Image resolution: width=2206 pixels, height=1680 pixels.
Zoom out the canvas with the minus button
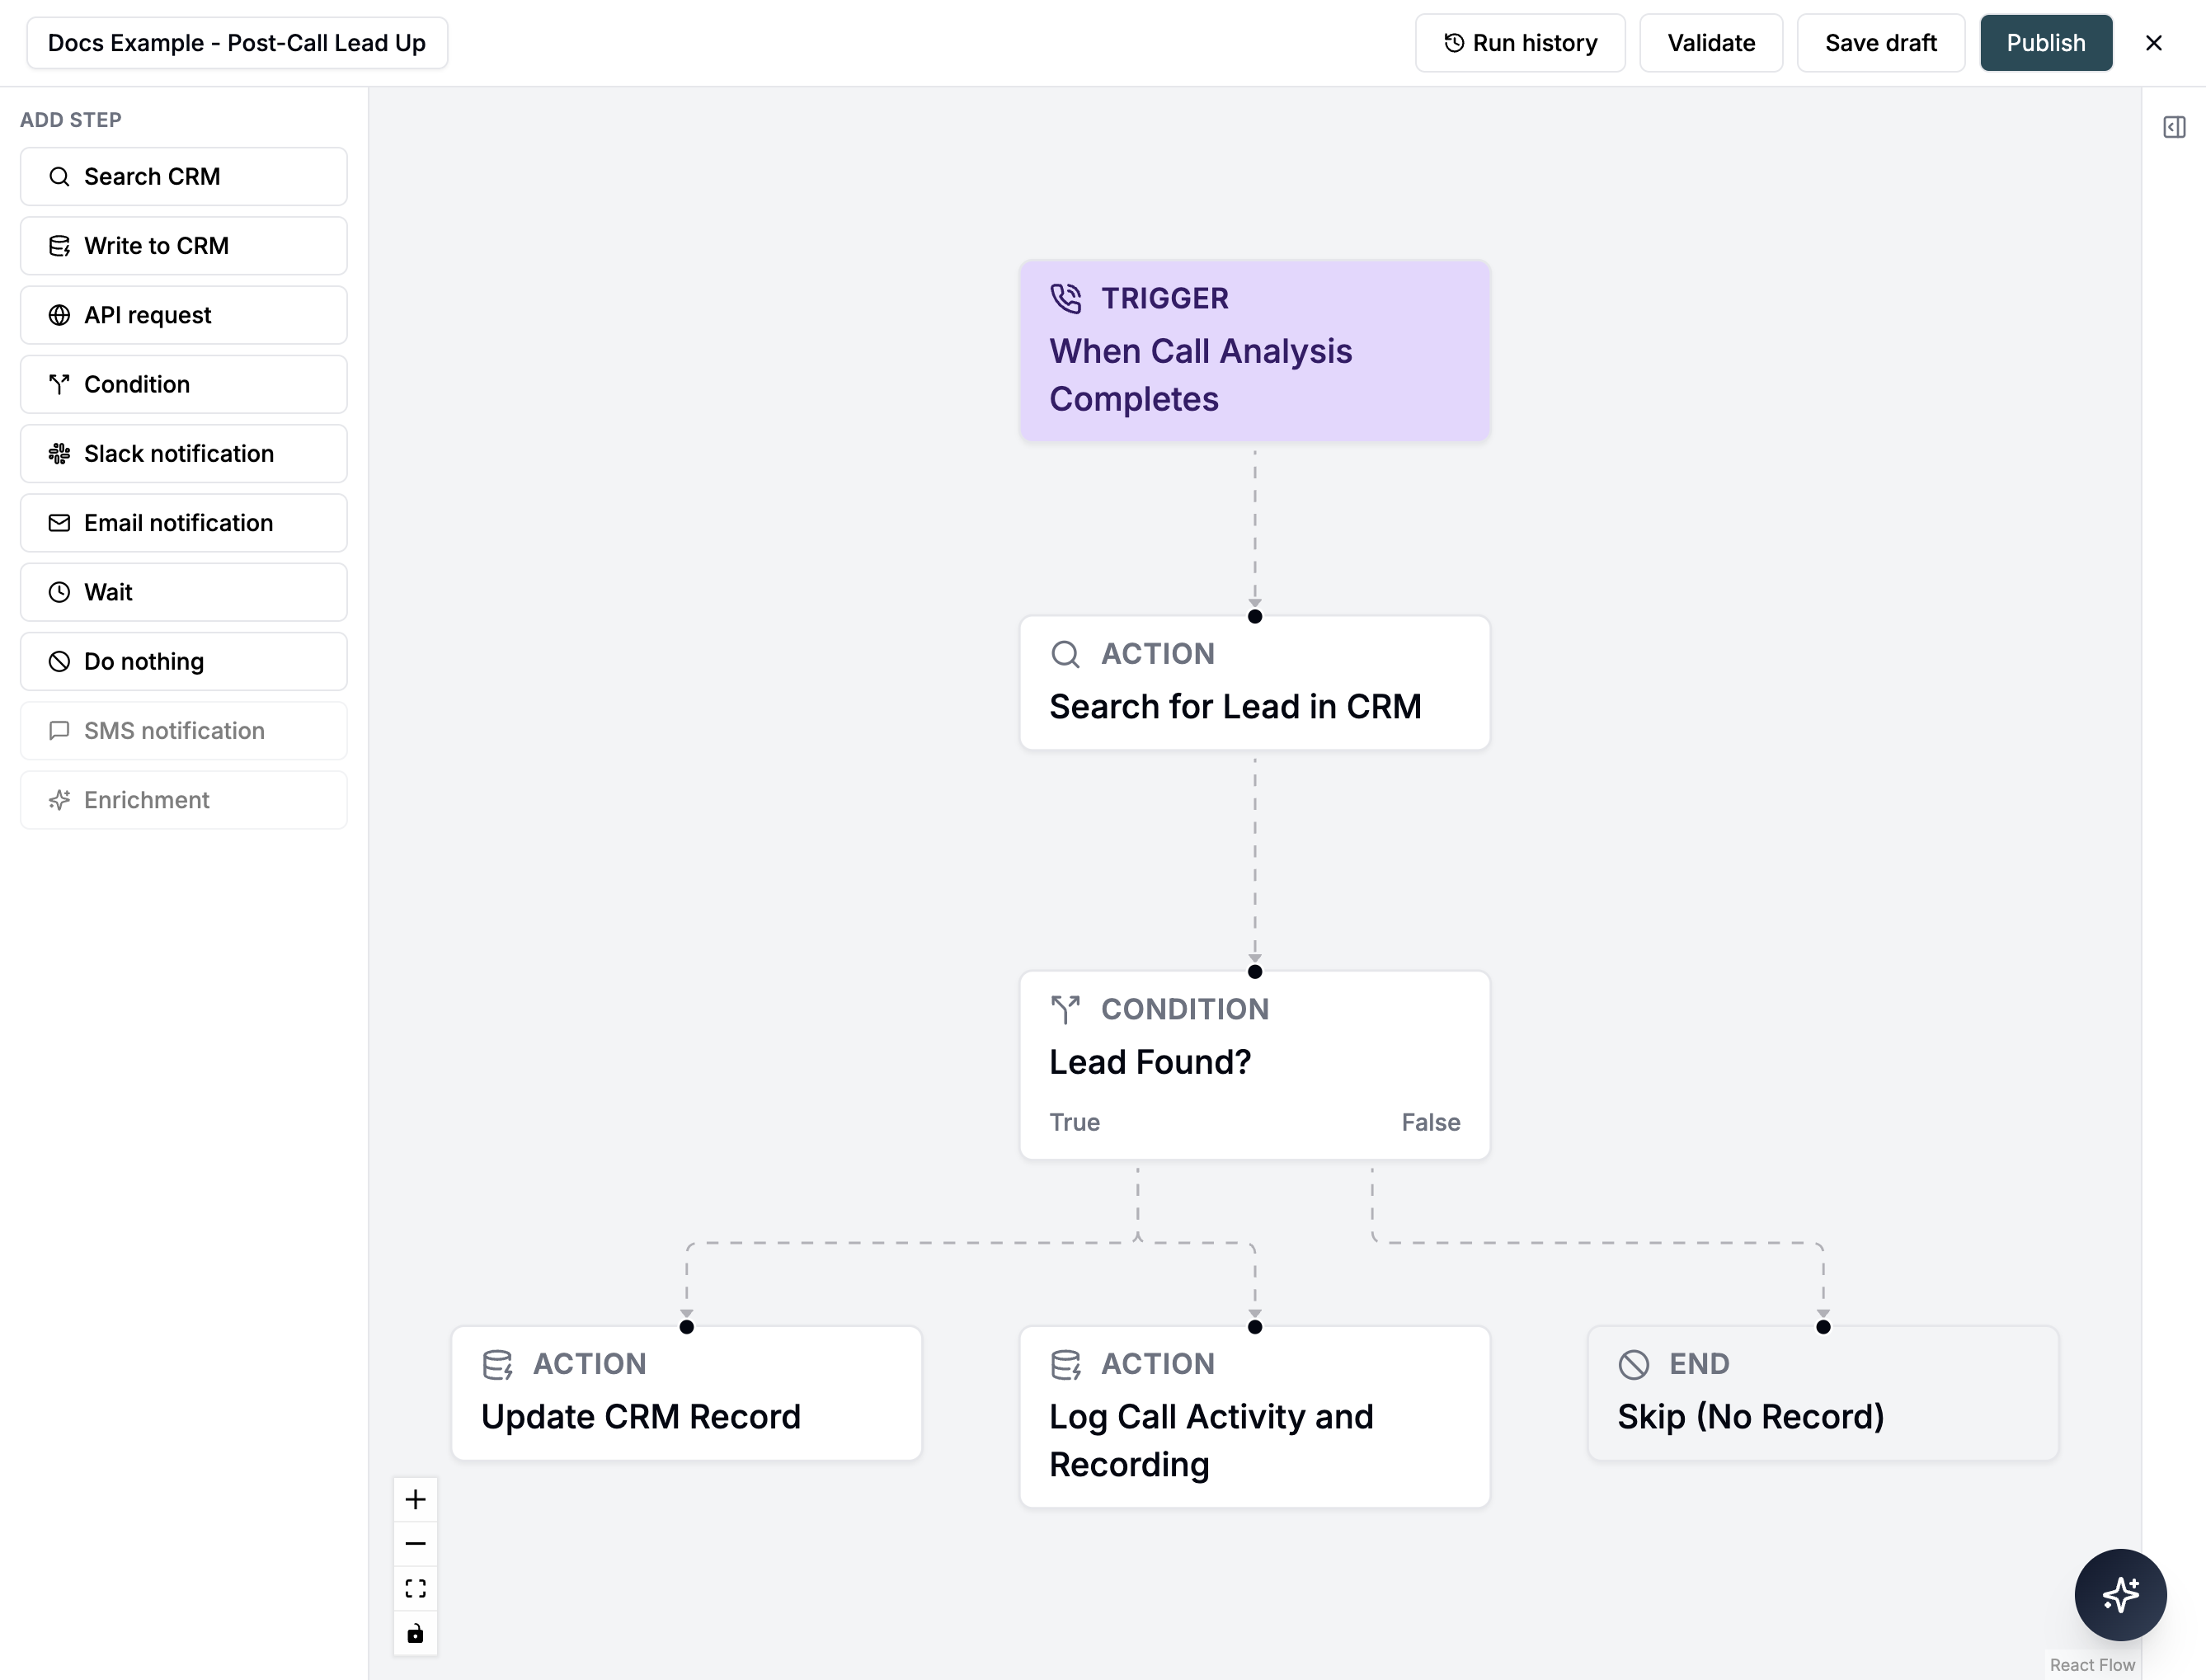[415, 1544]
